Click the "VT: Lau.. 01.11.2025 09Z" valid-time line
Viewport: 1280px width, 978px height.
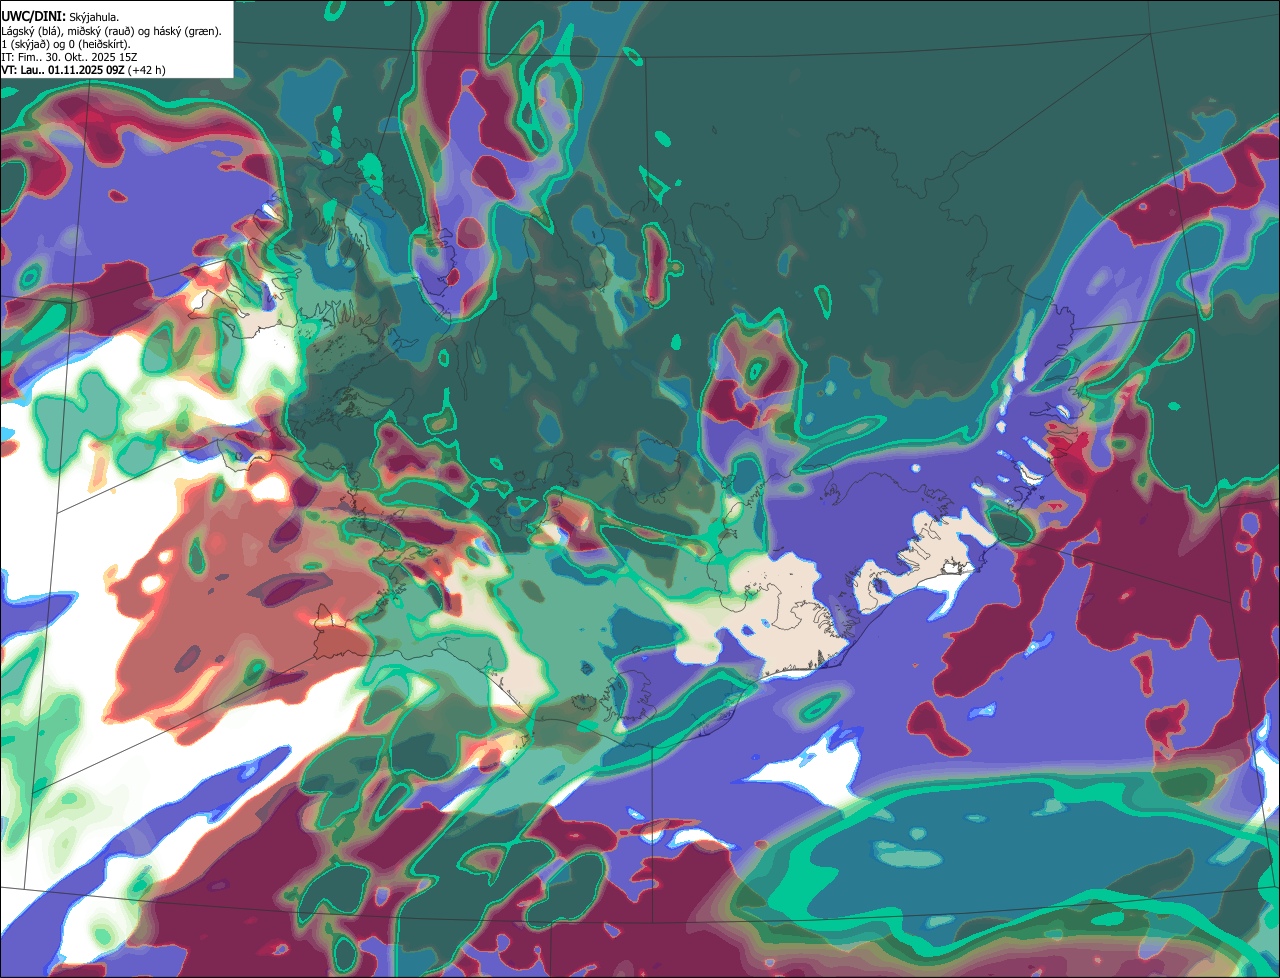click(84, 70)
